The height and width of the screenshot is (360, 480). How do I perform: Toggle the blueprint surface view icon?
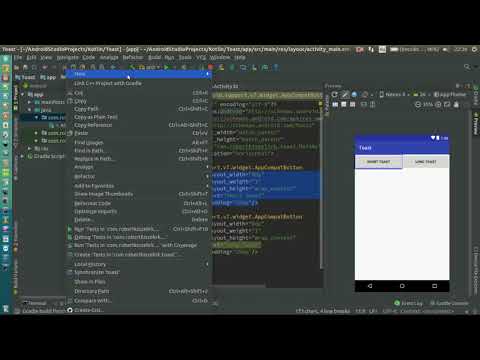click(344, 105)
